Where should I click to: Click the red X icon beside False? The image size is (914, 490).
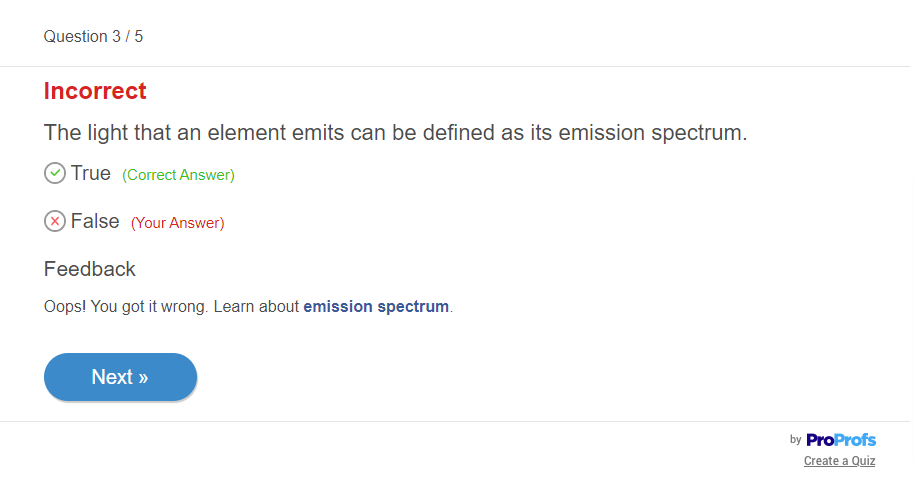[55, 221]
